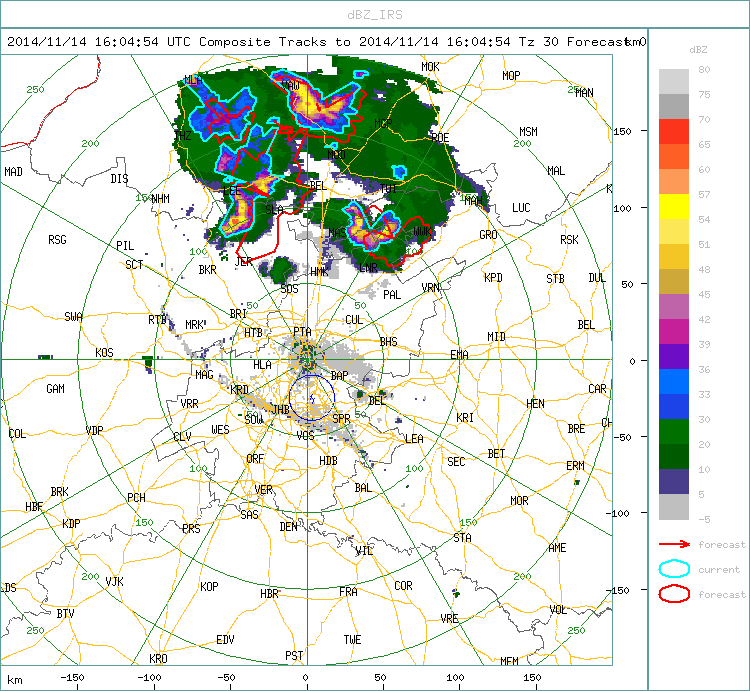Click the MSM station label
Image resolution: width=750 pixels, height=691 pixels.
click(x=529, y=132)
